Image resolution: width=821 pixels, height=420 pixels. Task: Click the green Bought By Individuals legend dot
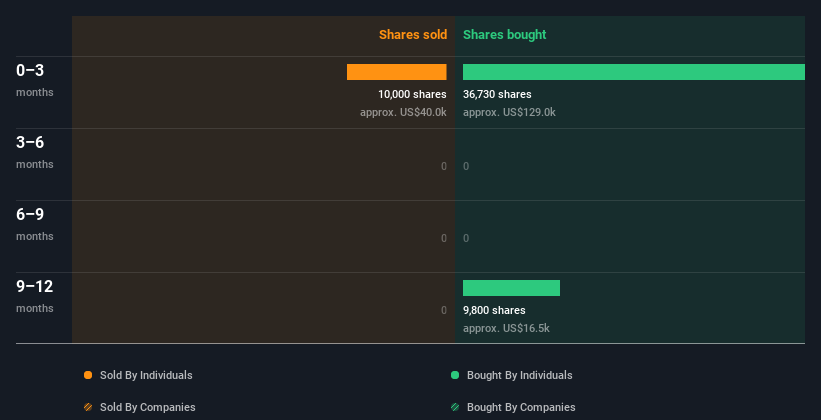pyautogui.click(x=455, y=375)
